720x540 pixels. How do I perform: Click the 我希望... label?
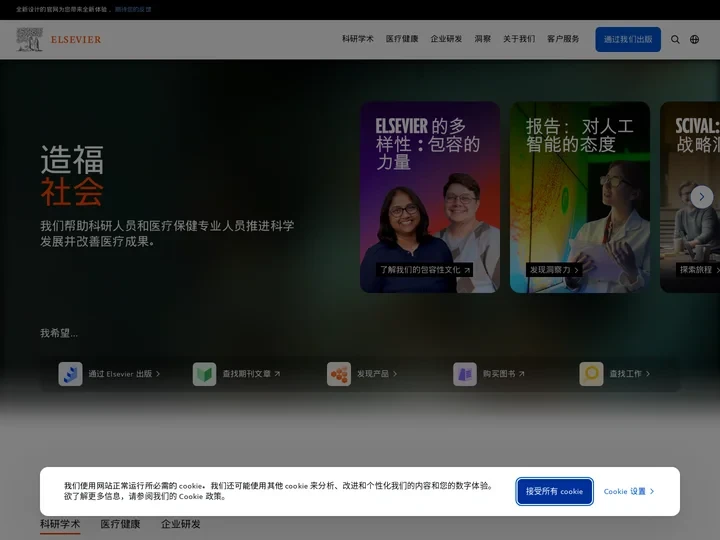pos(59,333)
